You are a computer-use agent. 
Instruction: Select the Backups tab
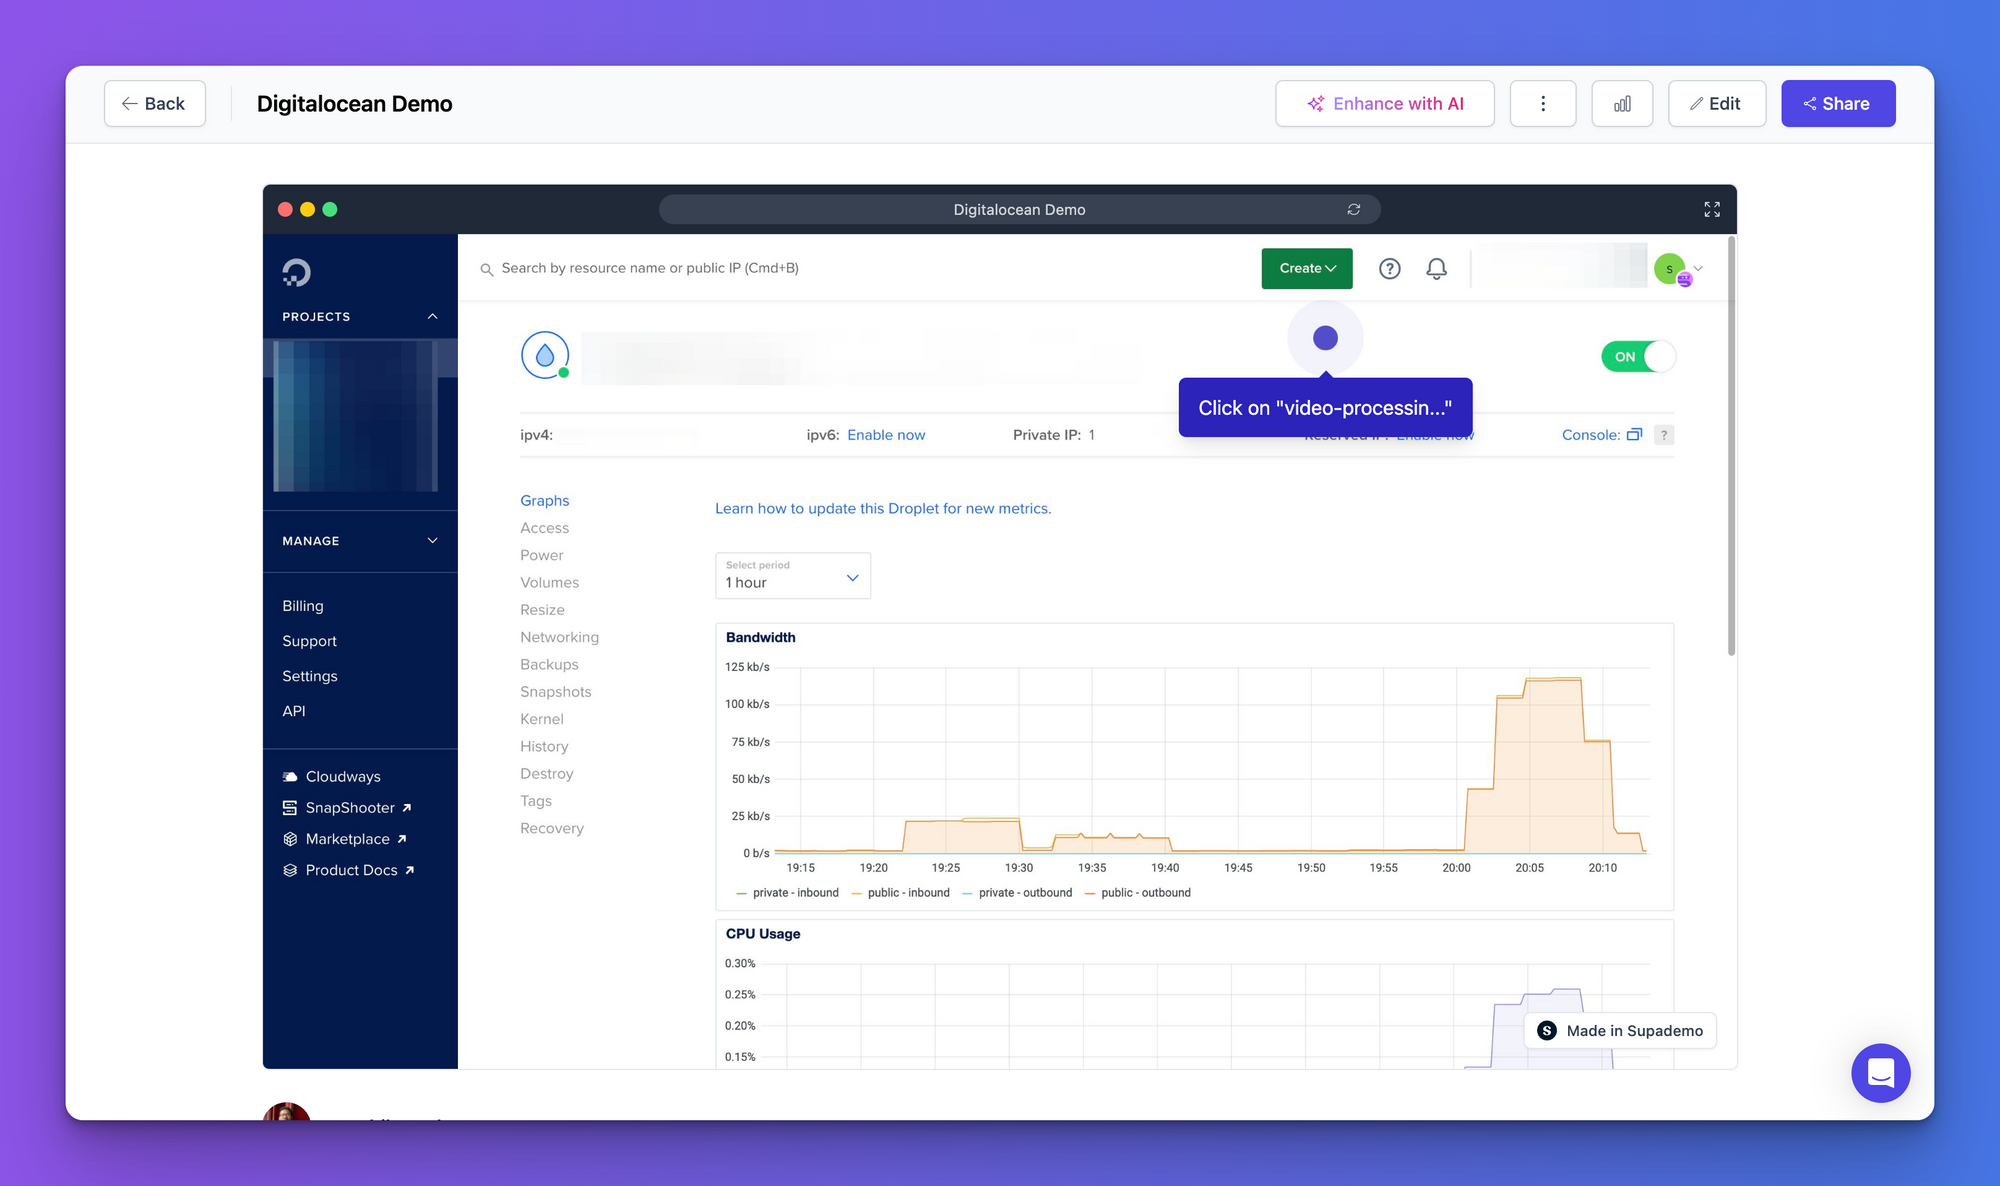[x=549, y=665]
